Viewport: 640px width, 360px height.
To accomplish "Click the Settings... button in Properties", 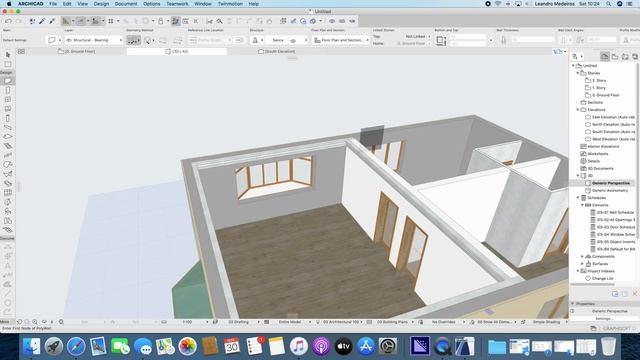I will tap(603, 318).
